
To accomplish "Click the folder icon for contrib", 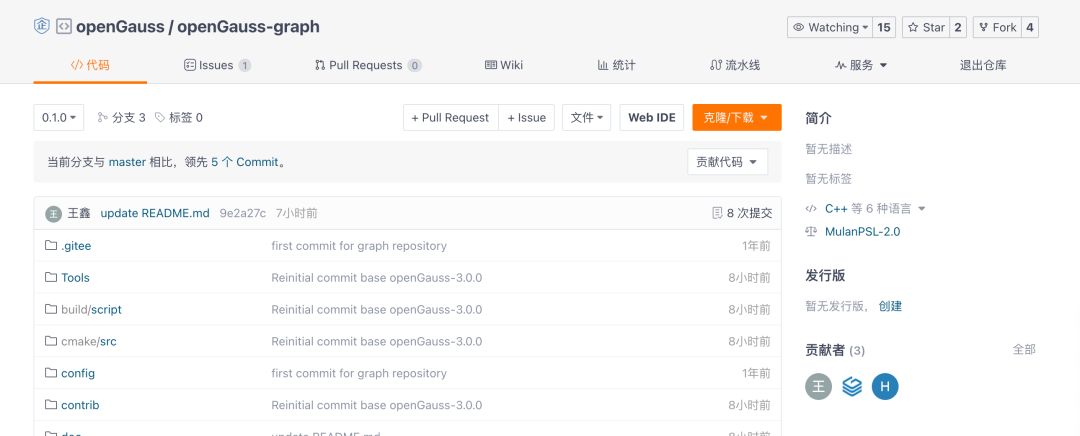I will pos(50,404).
